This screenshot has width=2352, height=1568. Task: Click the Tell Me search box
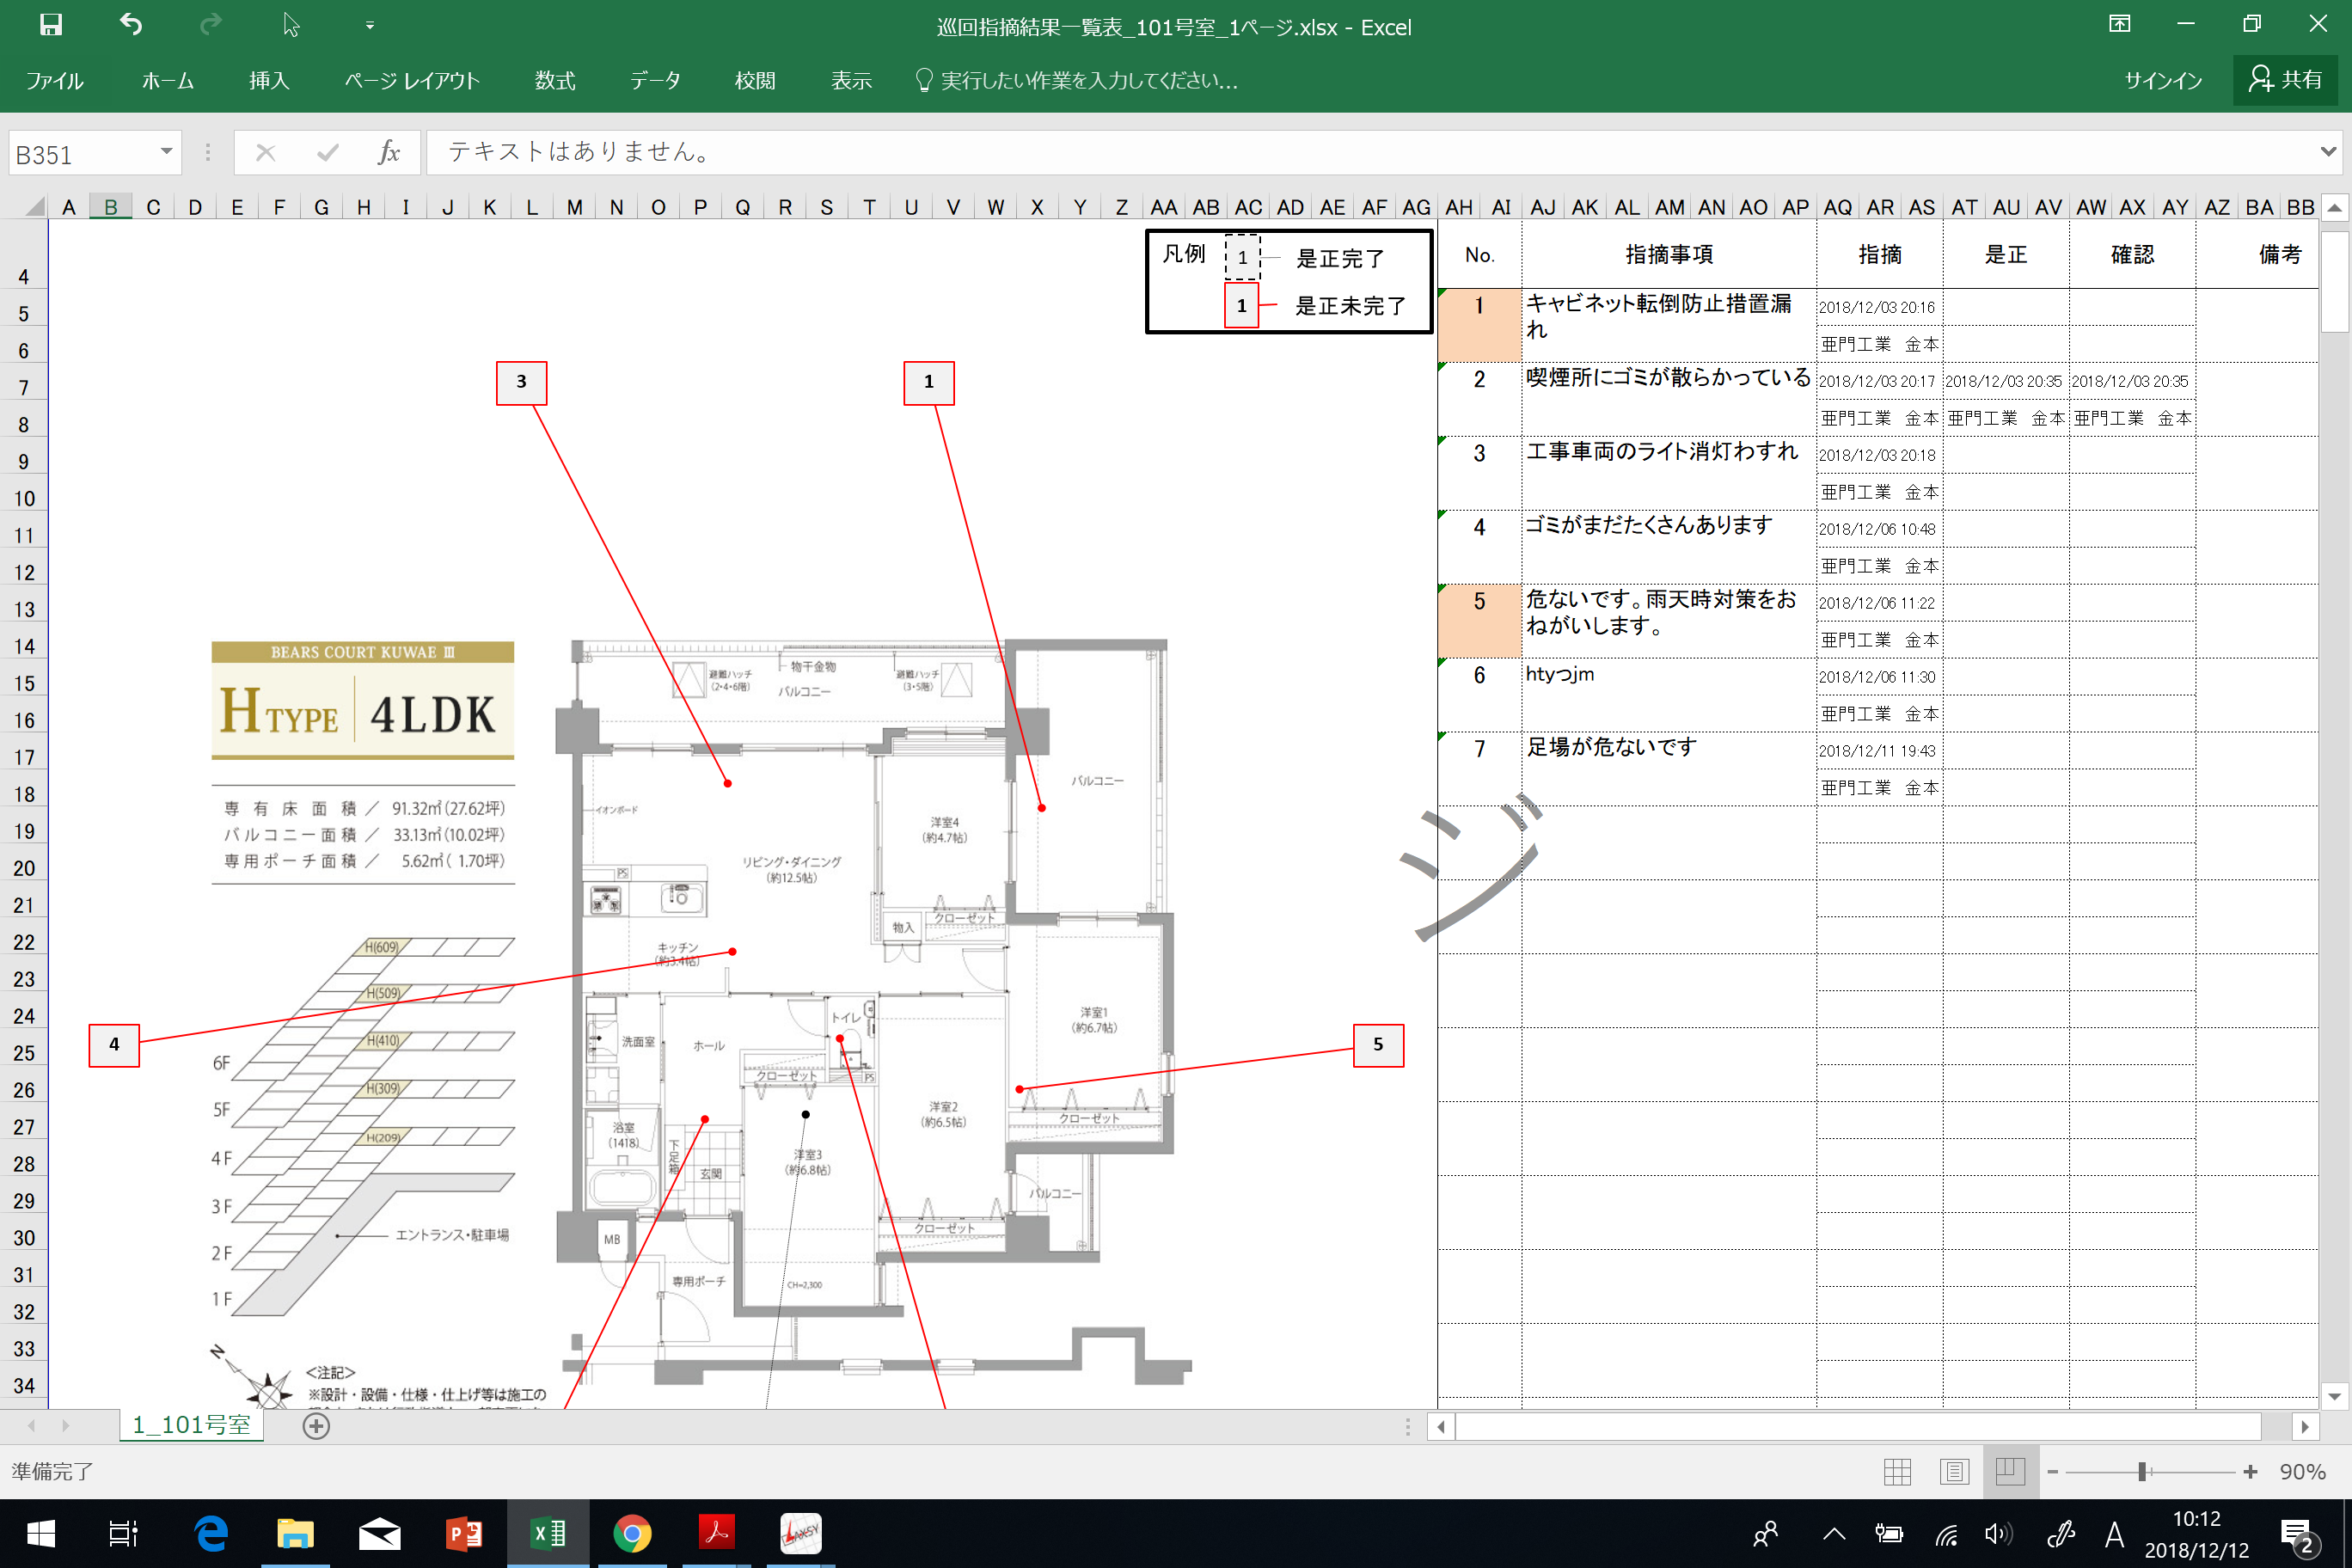pos(1078,80)
